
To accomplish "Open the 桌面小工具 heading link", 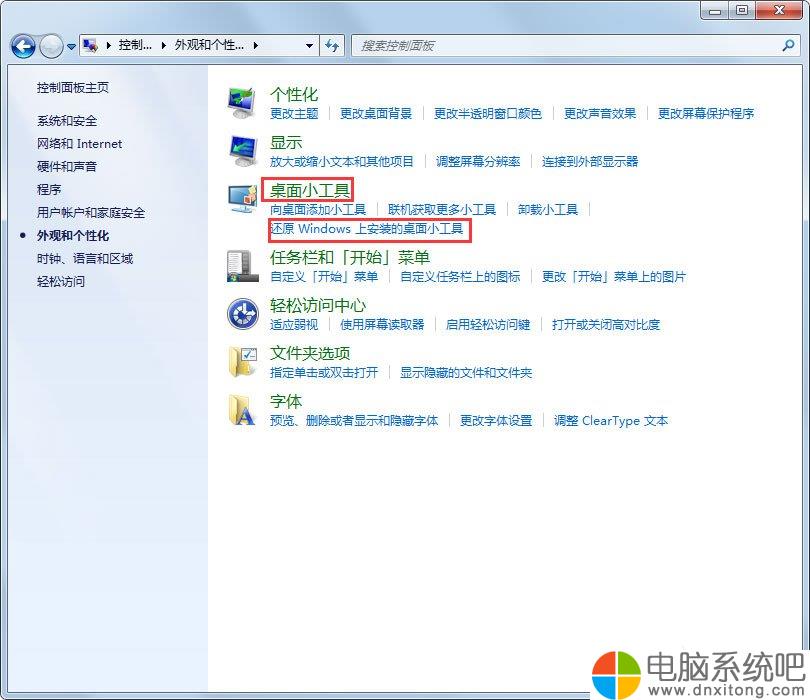I will pyautogui.click(x=310, y=191).
